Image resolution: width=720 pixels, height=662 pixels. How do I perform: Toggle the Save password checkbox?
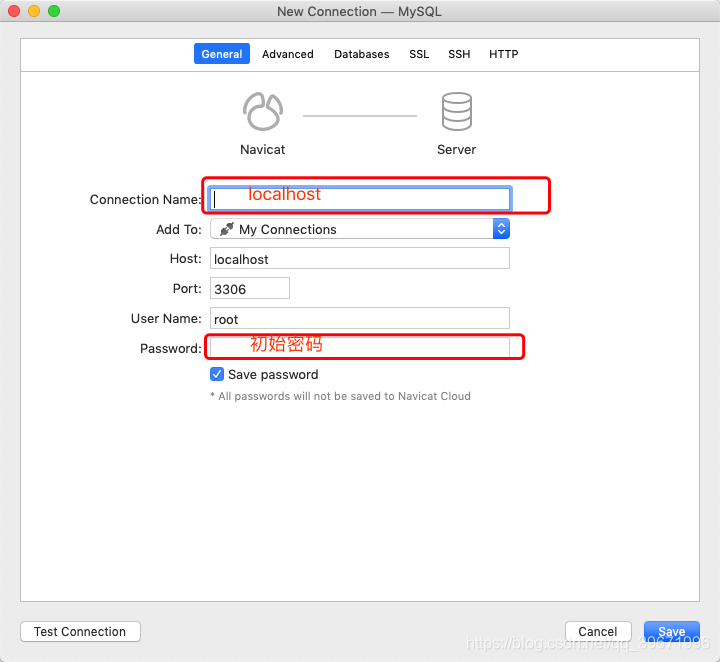(x=217, y=374)
